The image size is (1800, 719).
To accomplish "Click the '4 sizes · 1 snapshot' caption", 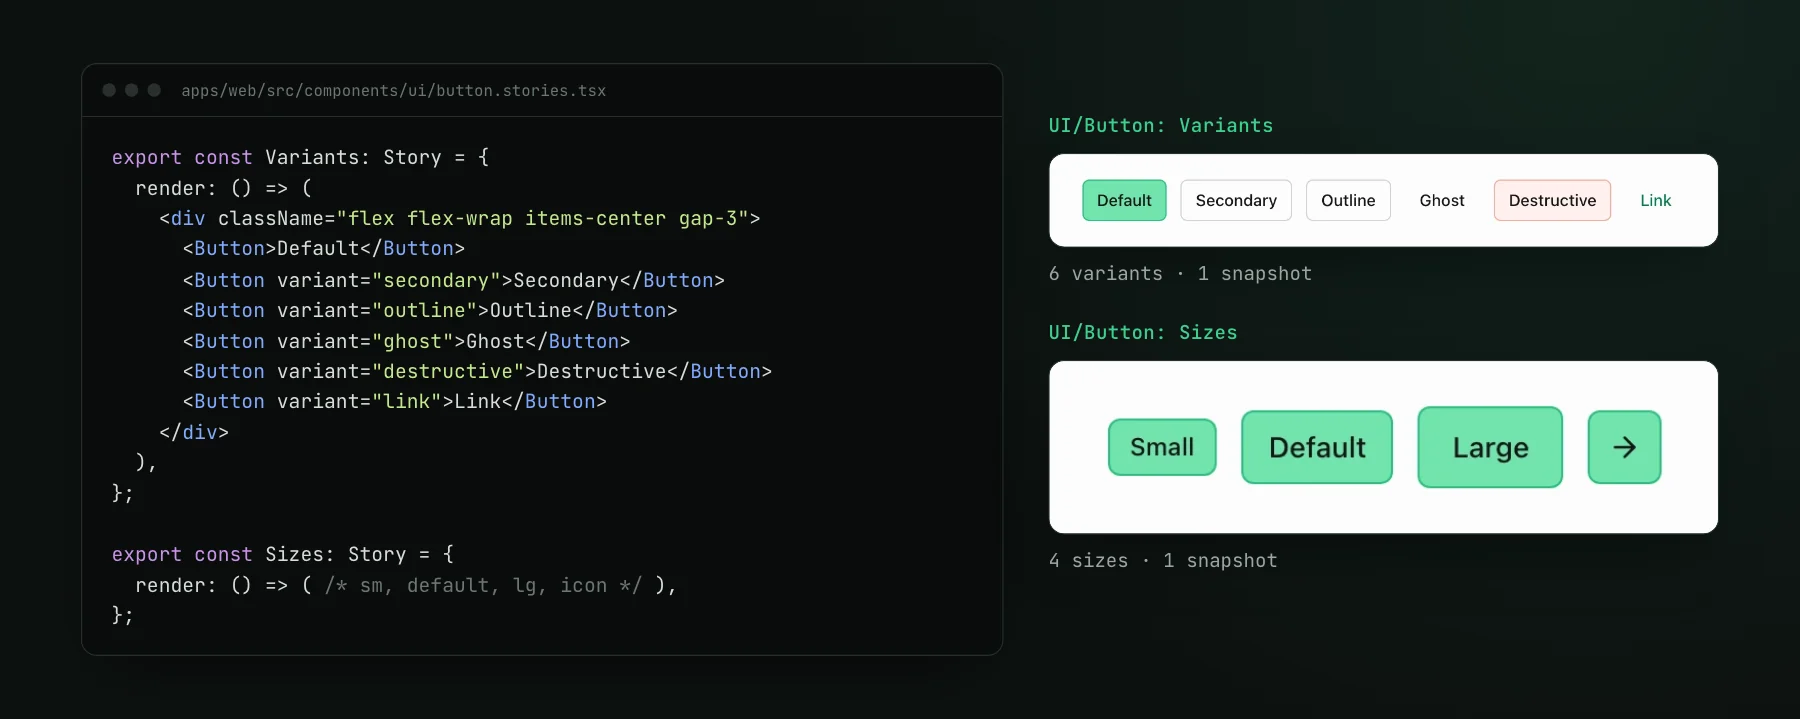I will click(1163, 560).
